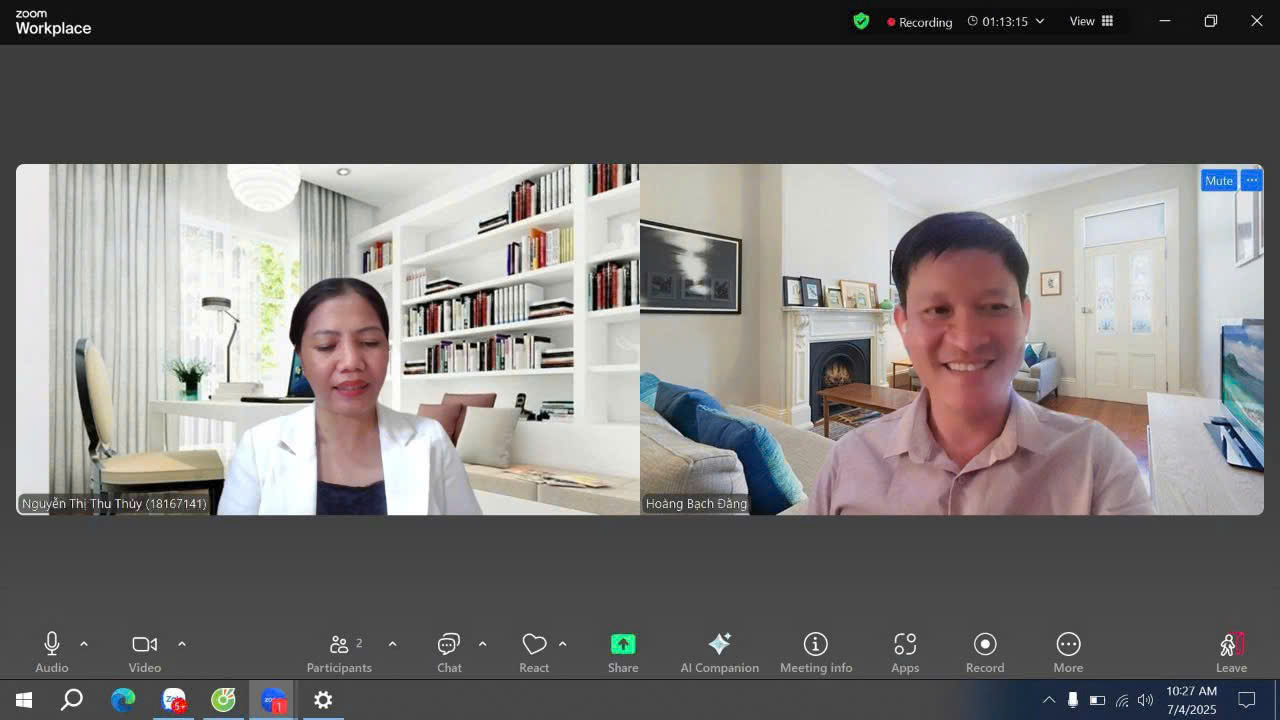This screenshot has height=720, width=1280.
Task: Expand video options arrow next to Video
Action: coord(182,644)
